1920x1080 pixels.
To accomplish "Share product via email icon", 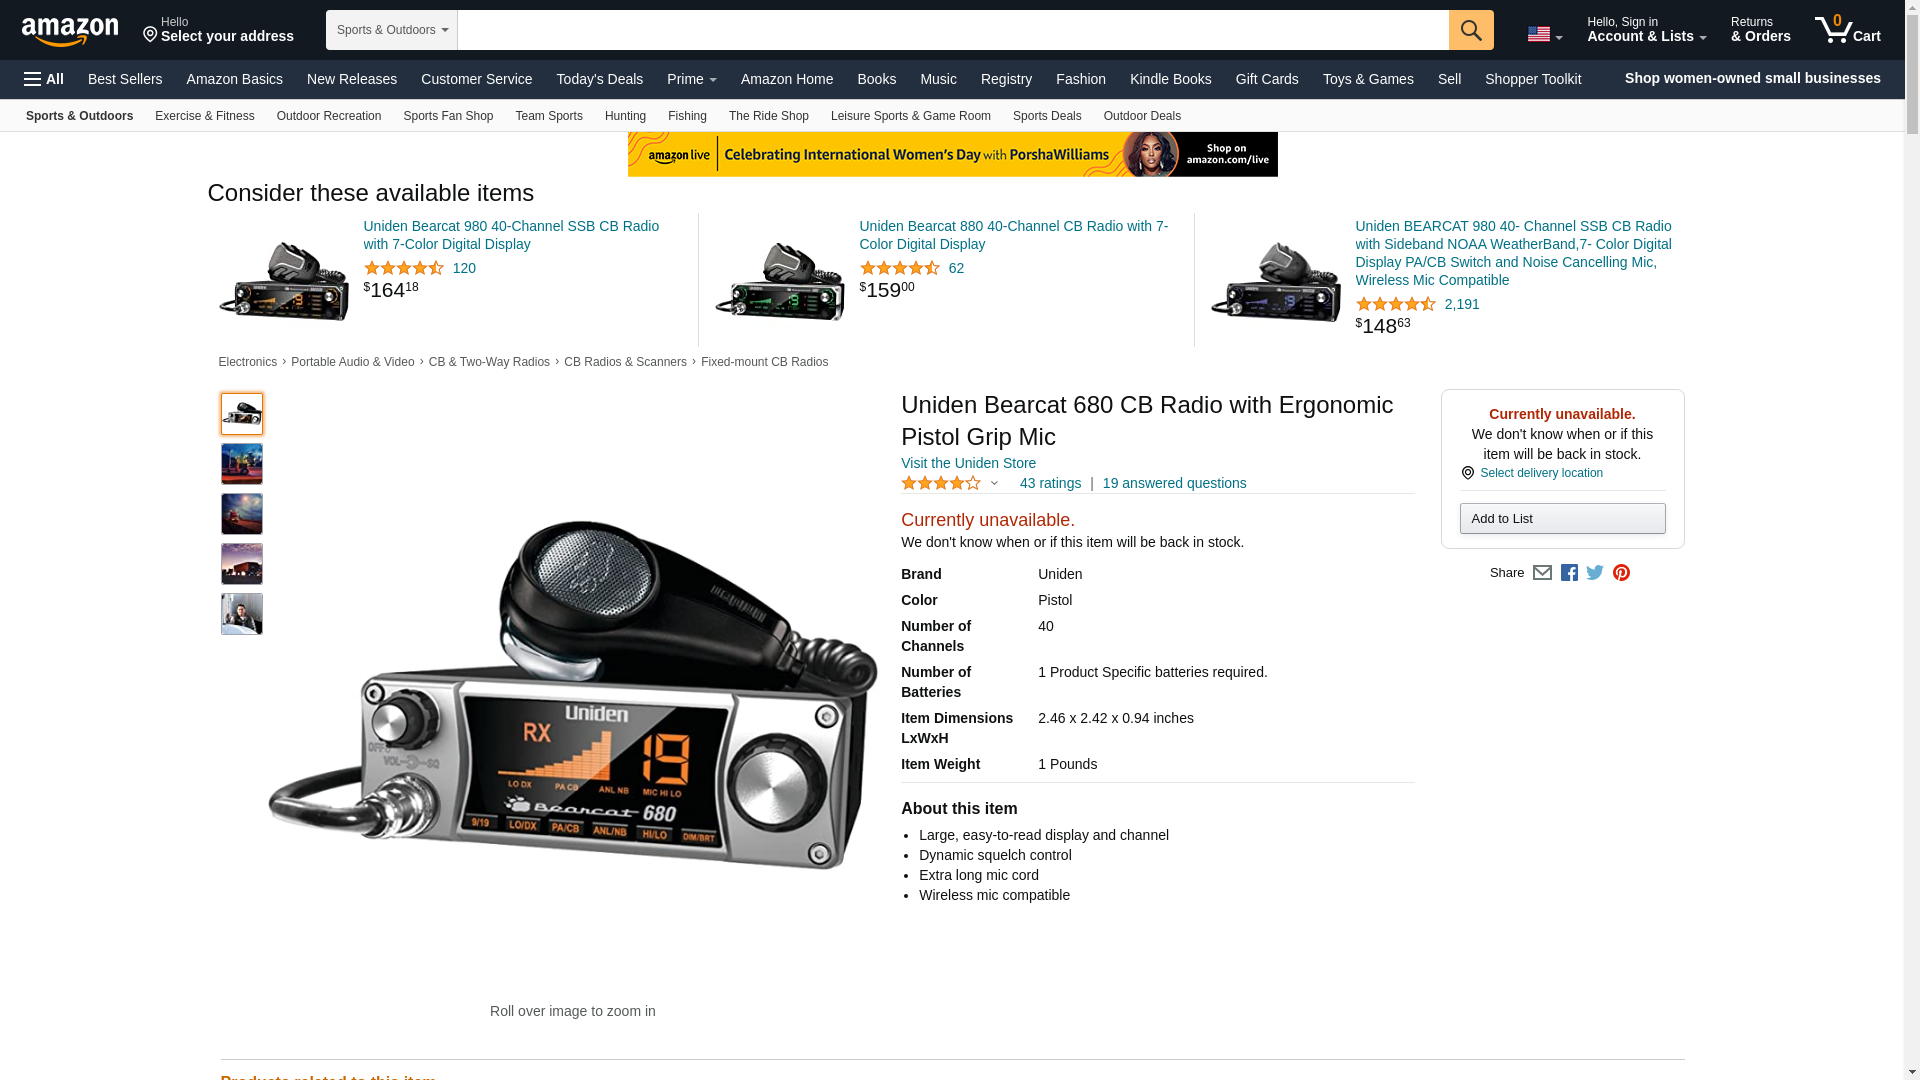I will coord(1542,573).
